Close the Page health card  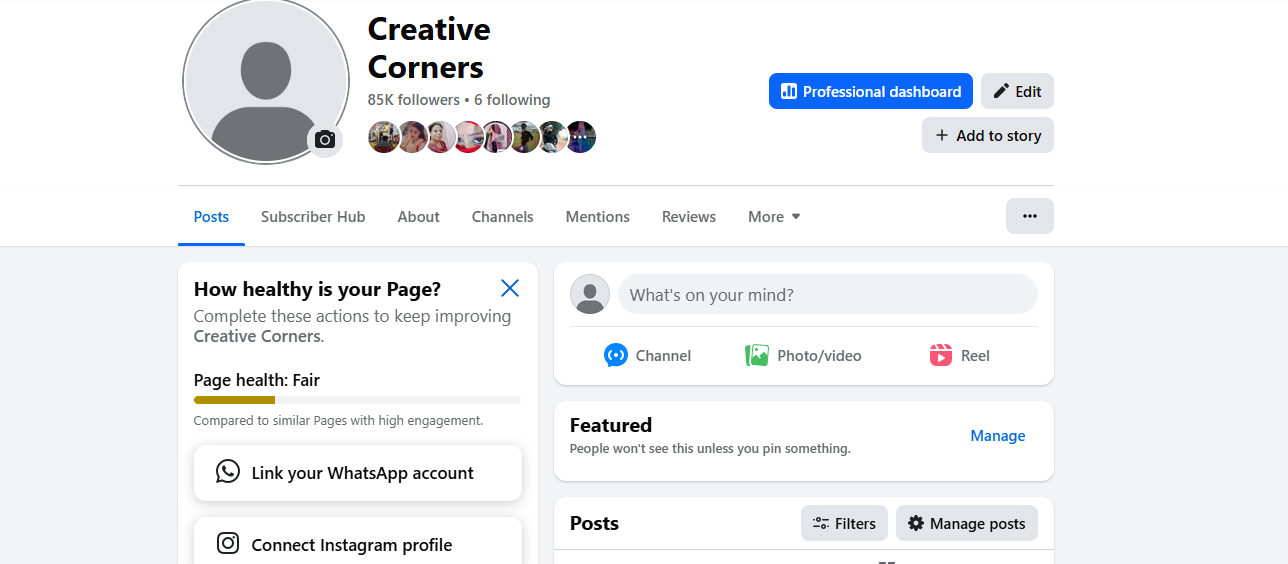click(x=509, y=289)
